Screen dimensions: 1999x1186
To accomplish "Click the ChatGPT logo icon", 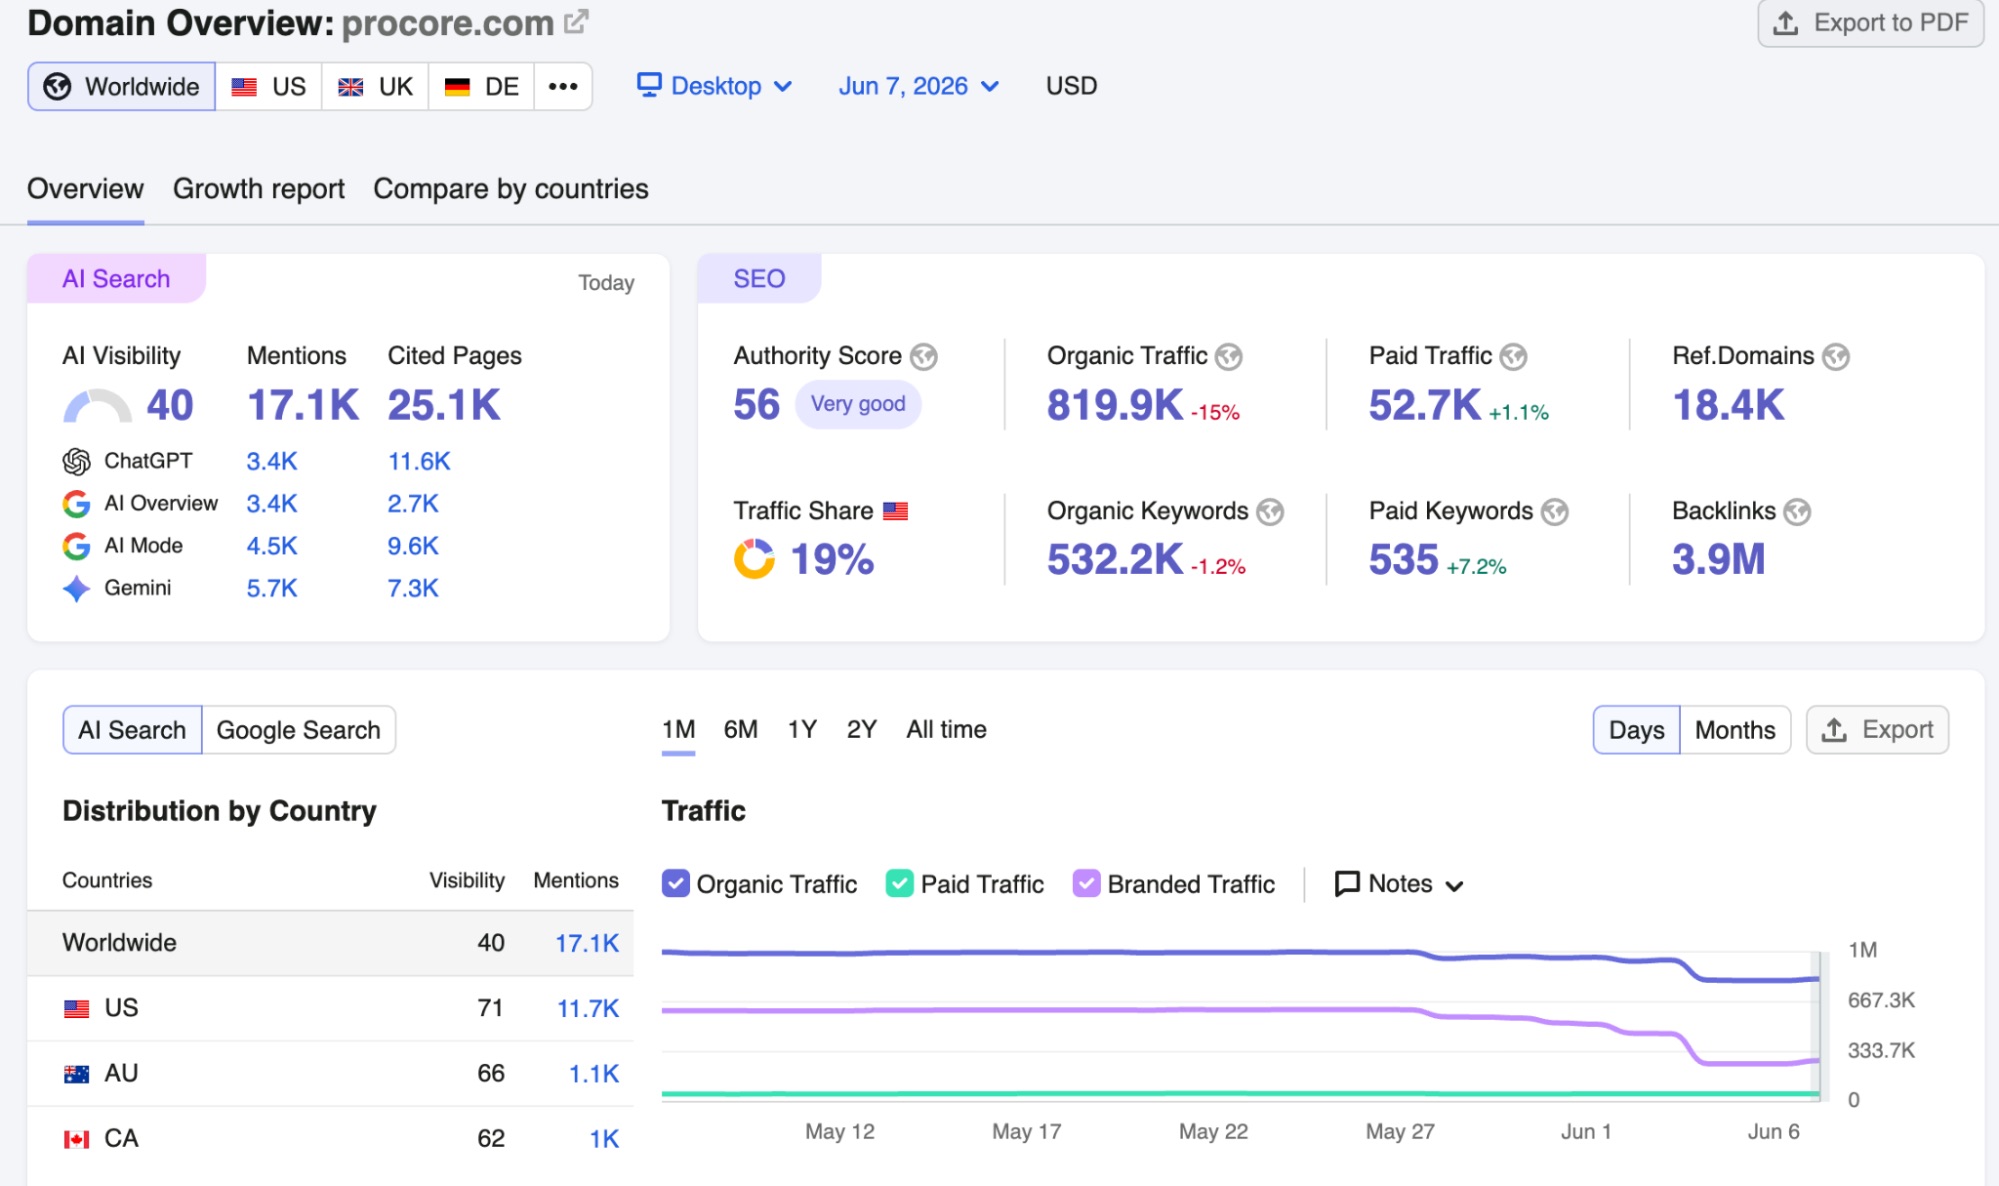I will pos(77,461).
